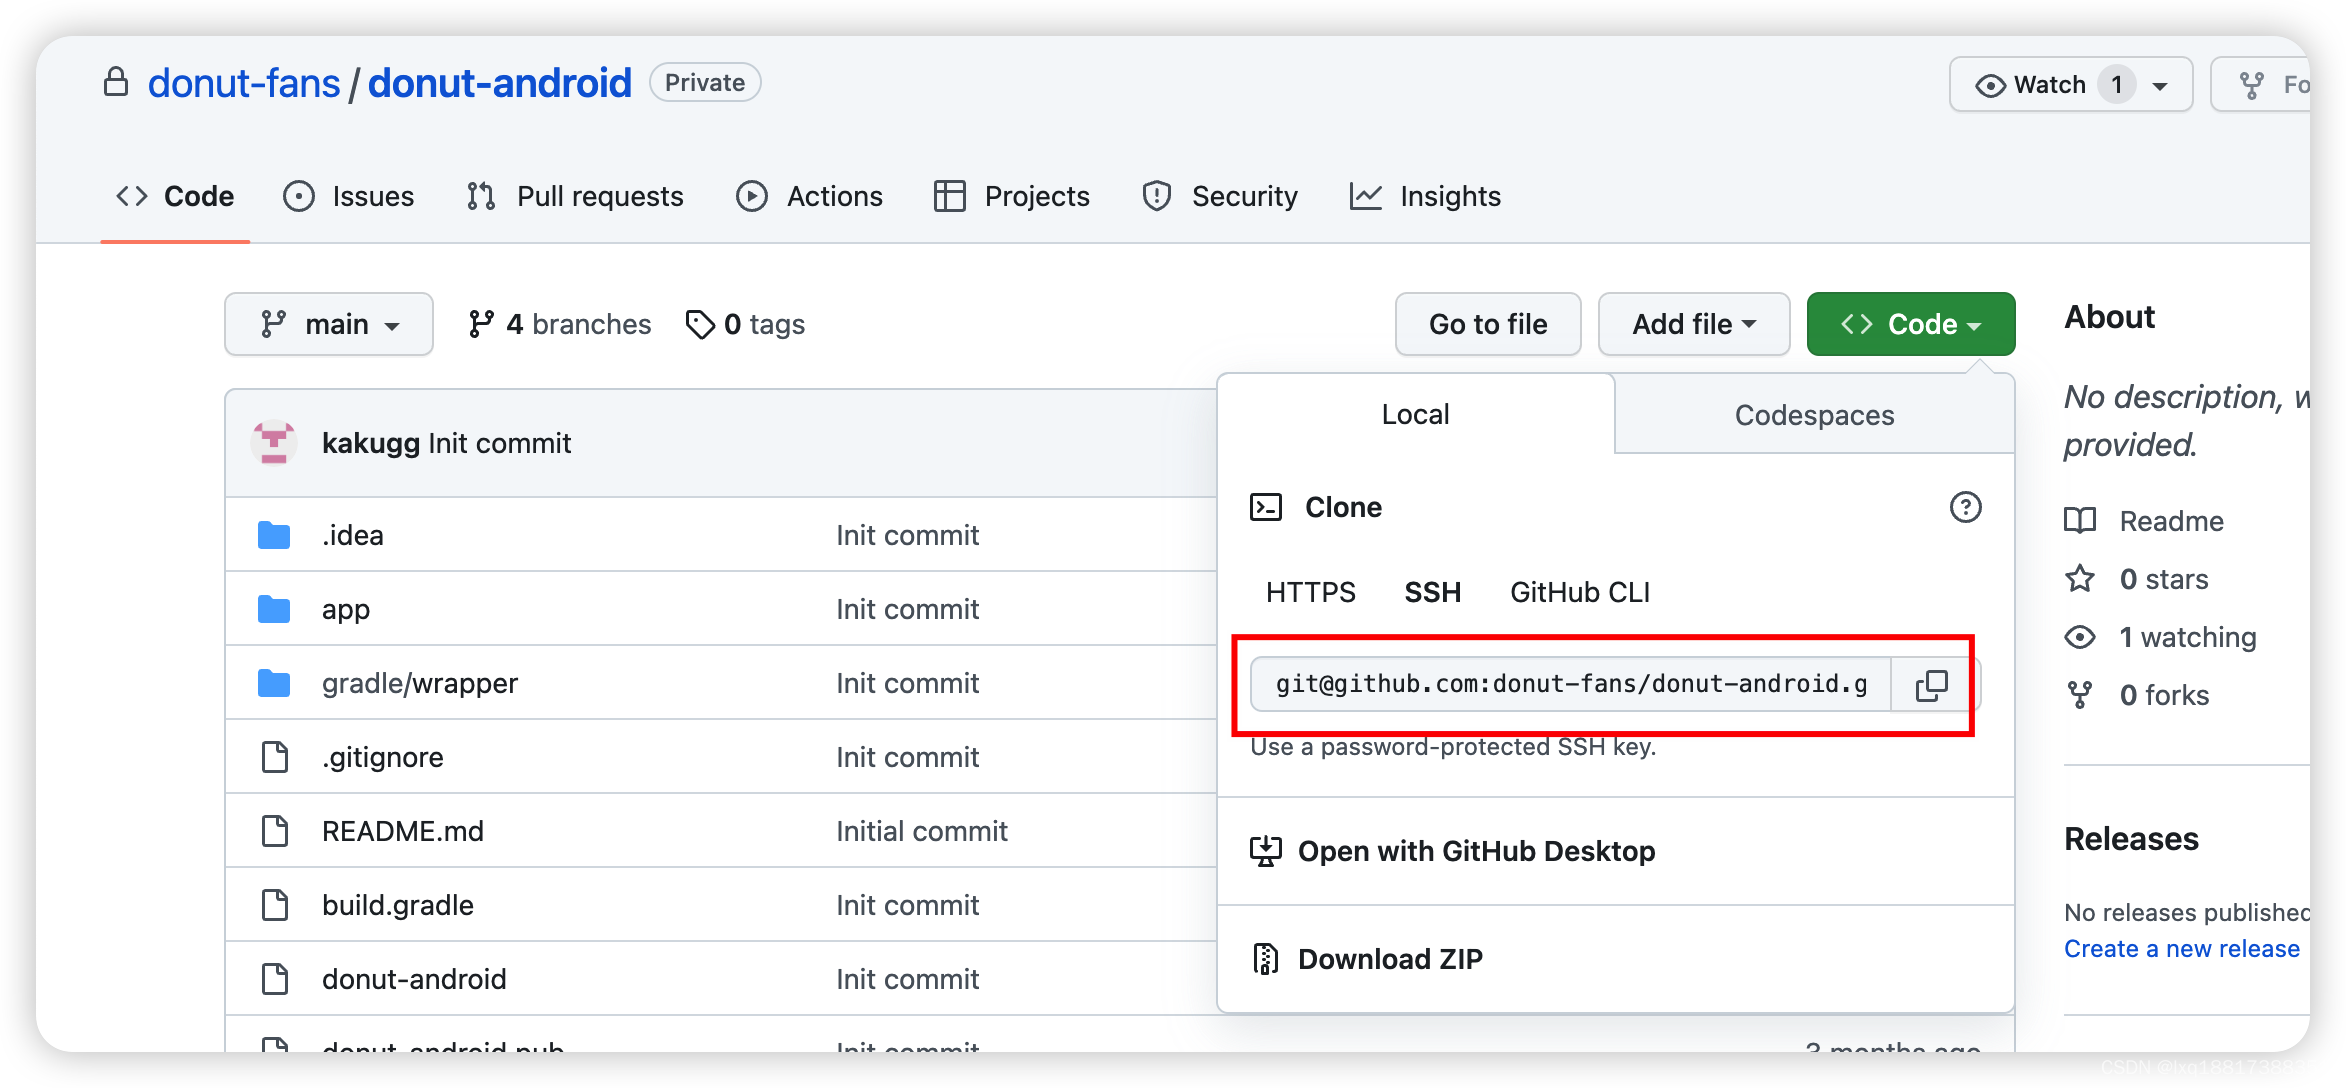Select the Local tab in clone popup
This screenshot has height=1088, width=2346.
point(1416,414)
